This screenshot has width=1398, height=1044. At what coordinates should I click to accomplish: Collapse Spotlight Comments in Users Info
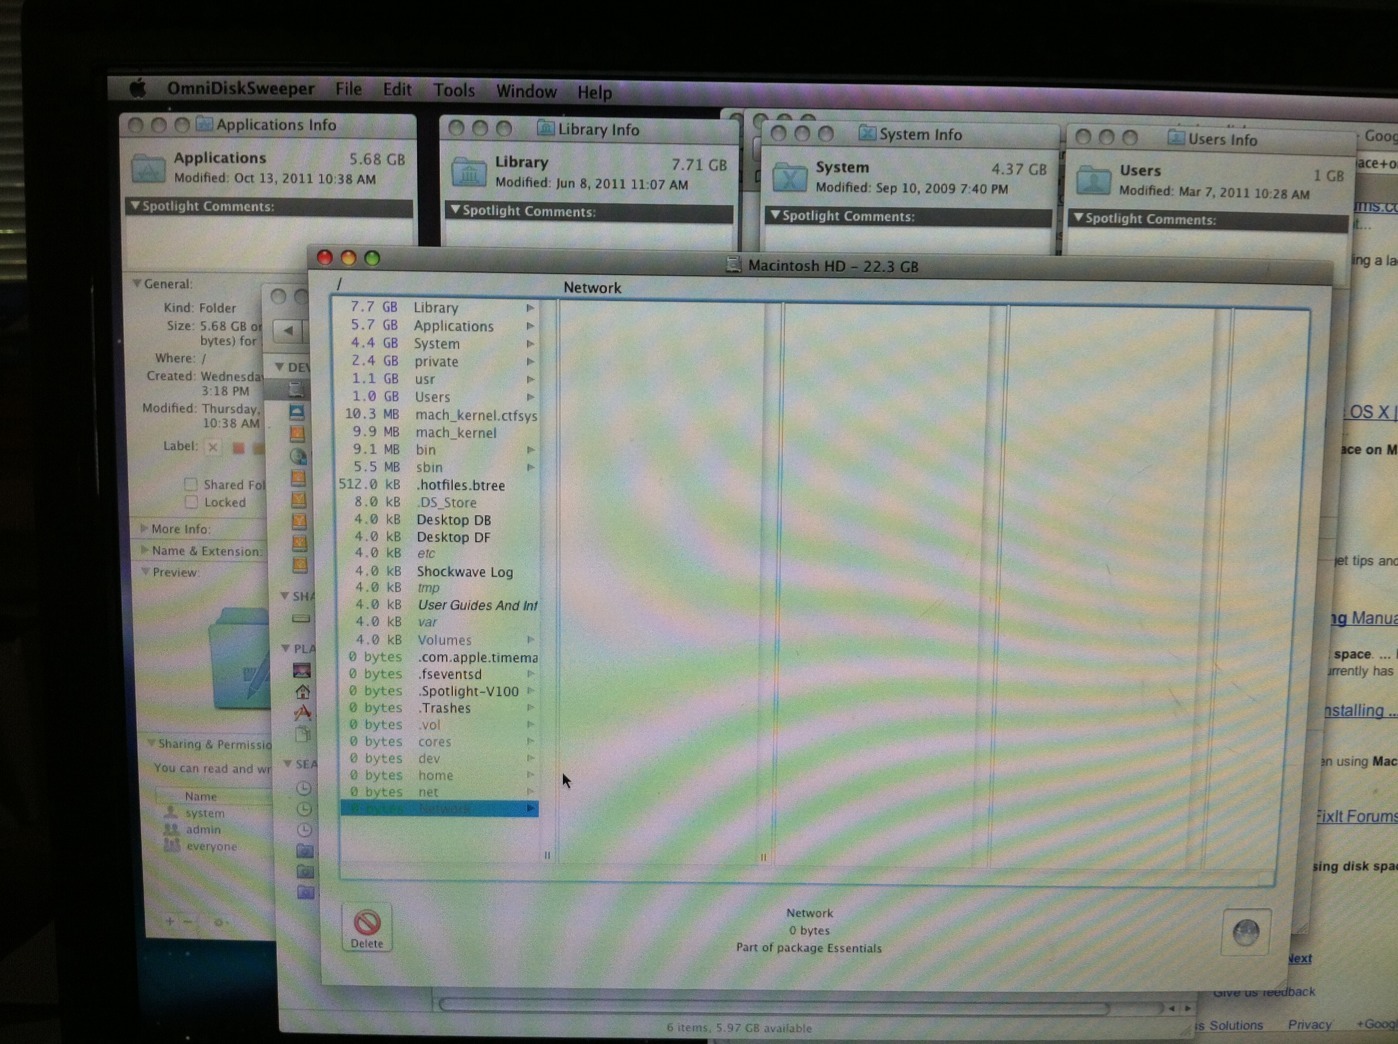point(1077,218)
